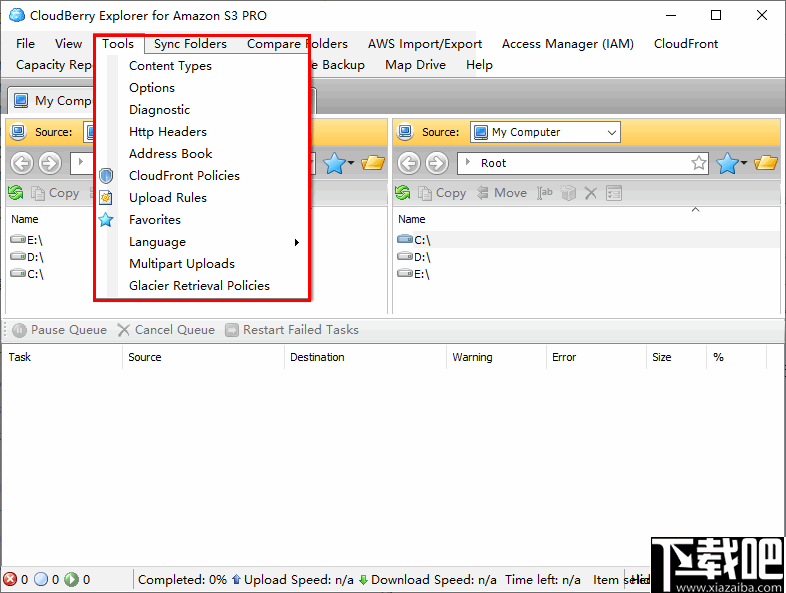Open the Content Types menu entry

[x=170, y=66]
